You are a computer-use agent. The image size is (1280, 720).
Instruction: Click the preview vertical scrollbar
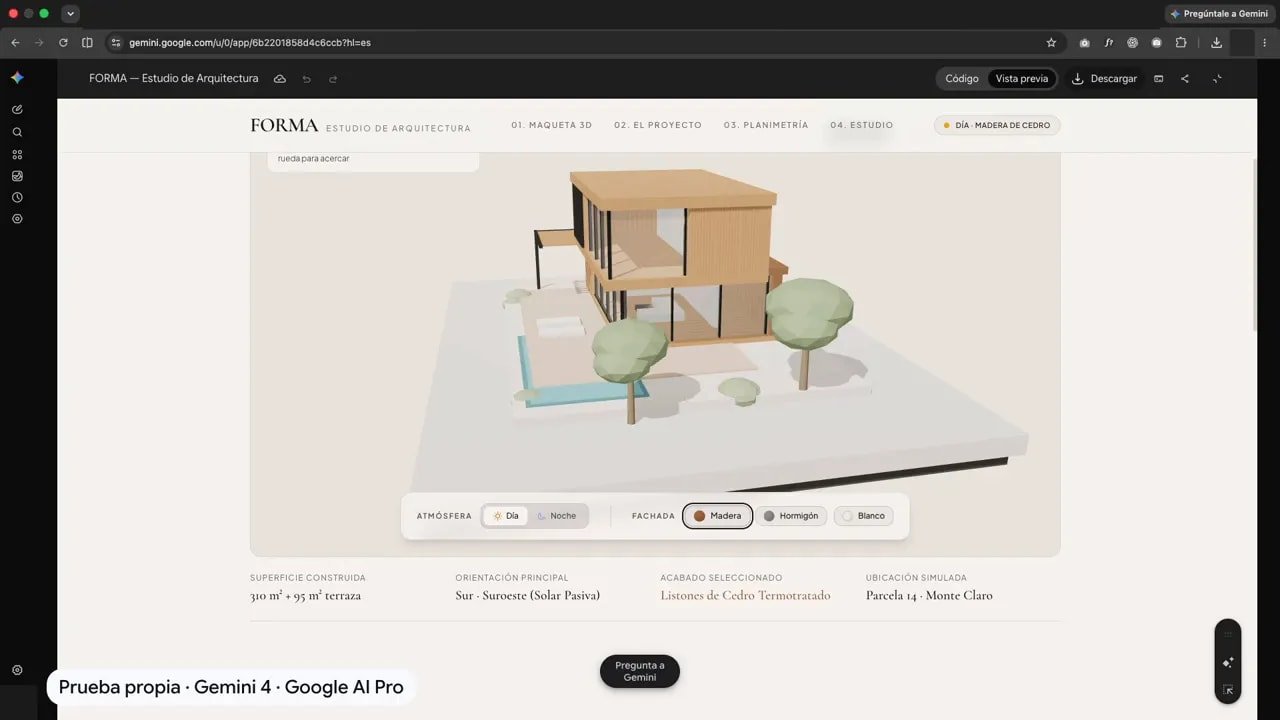coord(1256,245)
